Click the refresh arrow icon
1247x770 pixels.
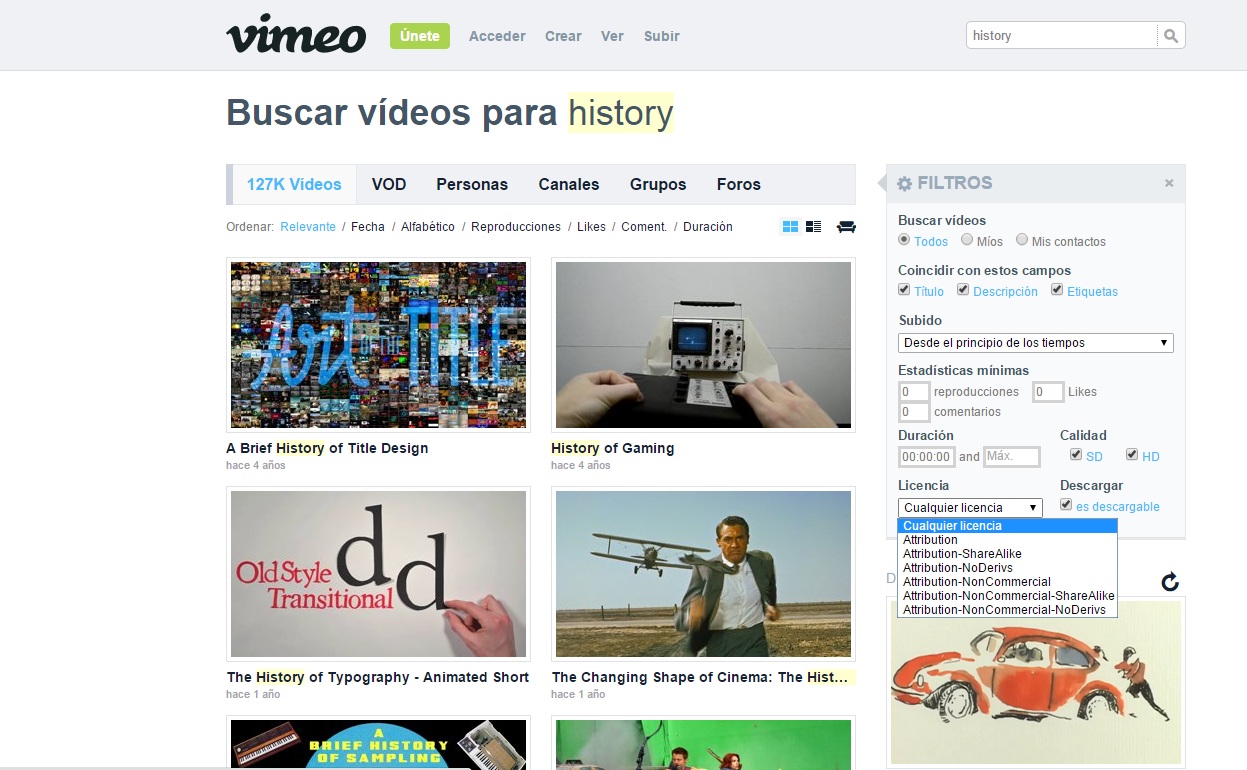[x=1170, y=582]
